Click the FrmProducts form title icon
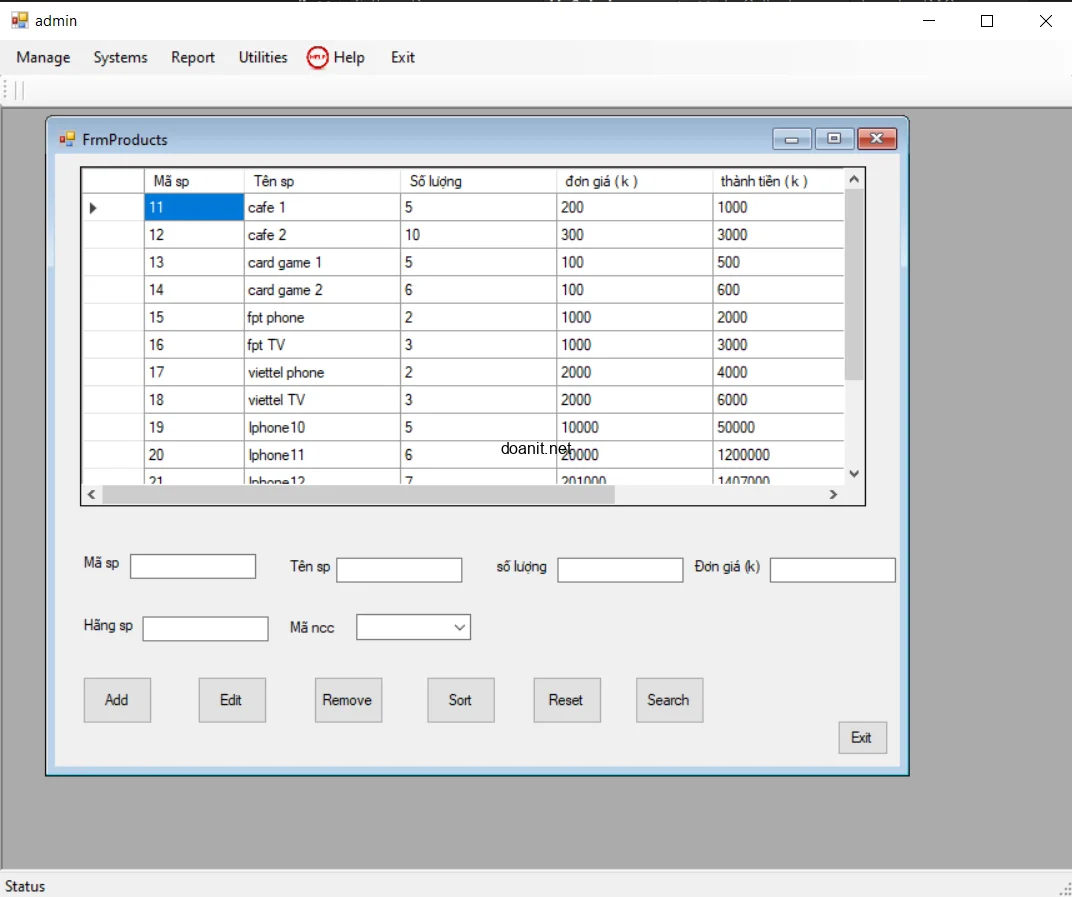1072x897 pixels. coord(68,140)
